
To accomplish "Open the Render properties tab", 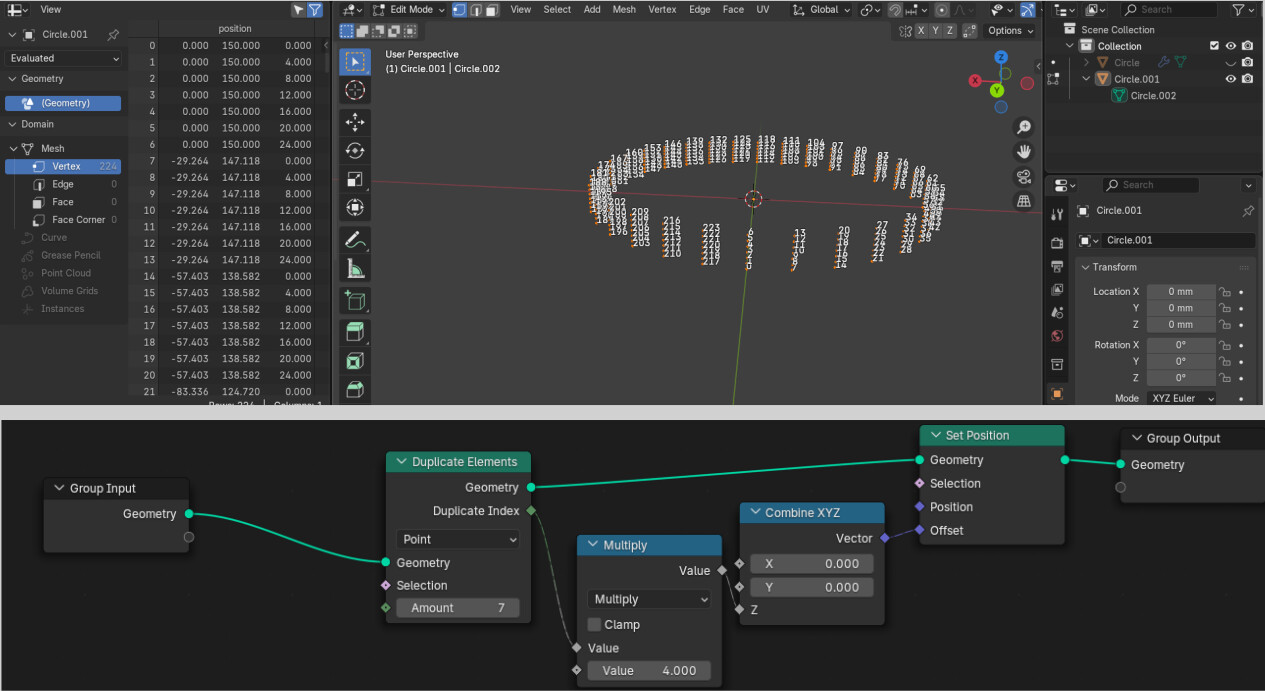I will tap(1057, 243).
